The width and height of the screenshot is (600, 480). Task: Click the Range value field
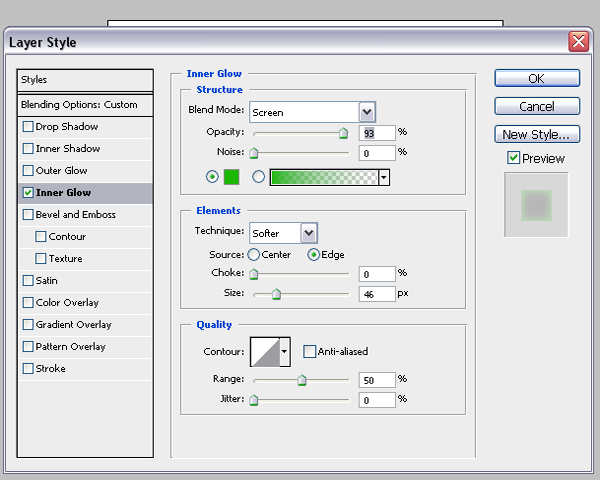(x=377, y=380)
